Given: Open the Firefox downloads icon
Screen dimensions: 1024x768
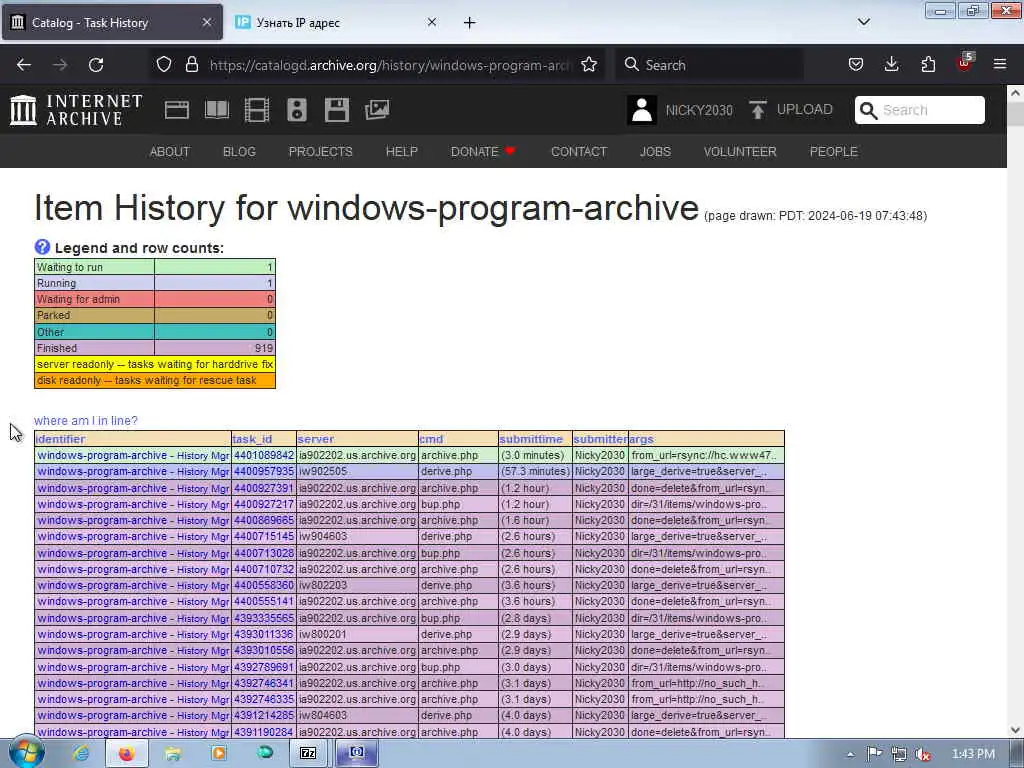Looking at the screenshot, I should [891, 65].
